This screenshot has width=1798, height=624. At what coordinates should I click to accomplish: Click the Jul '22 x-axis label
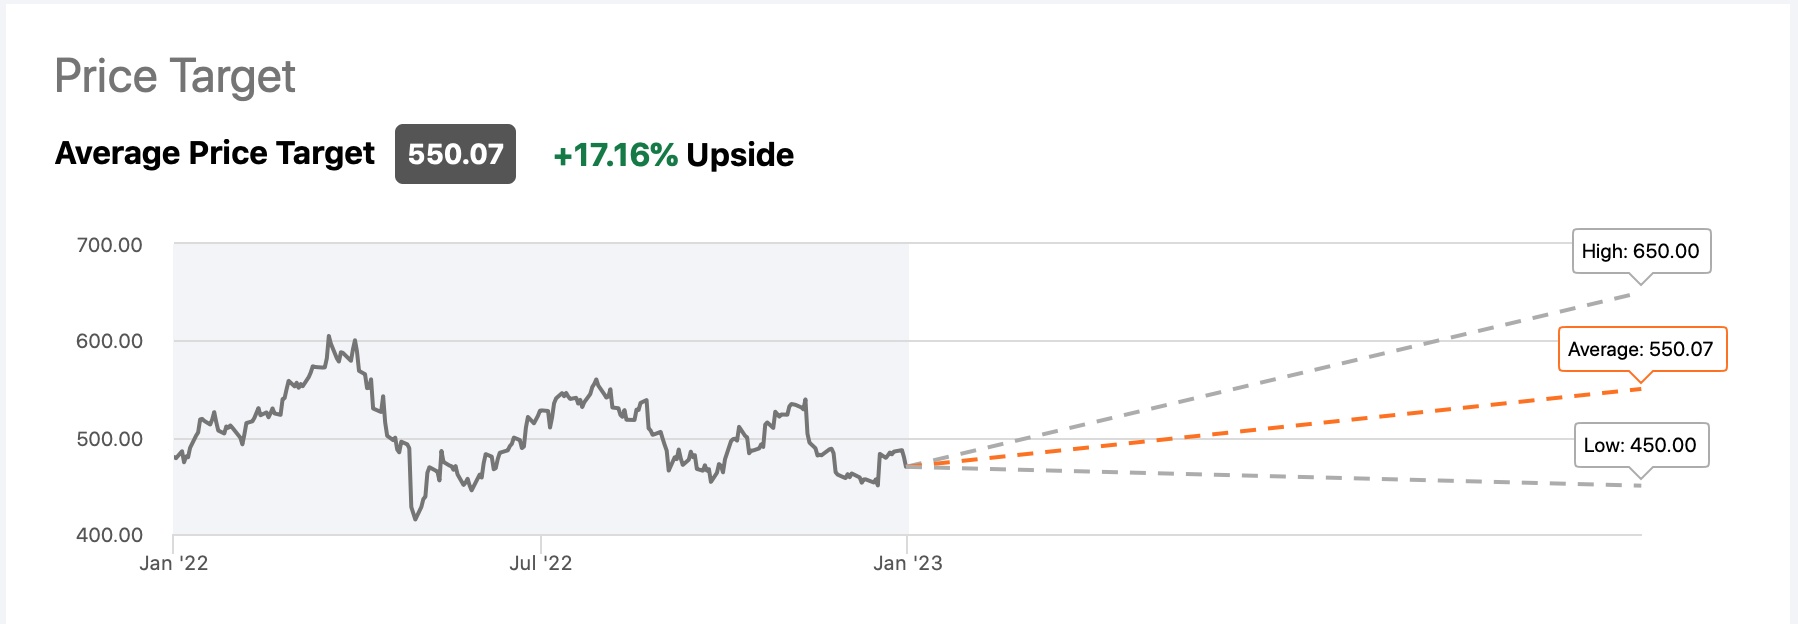(x=541, y=563)
